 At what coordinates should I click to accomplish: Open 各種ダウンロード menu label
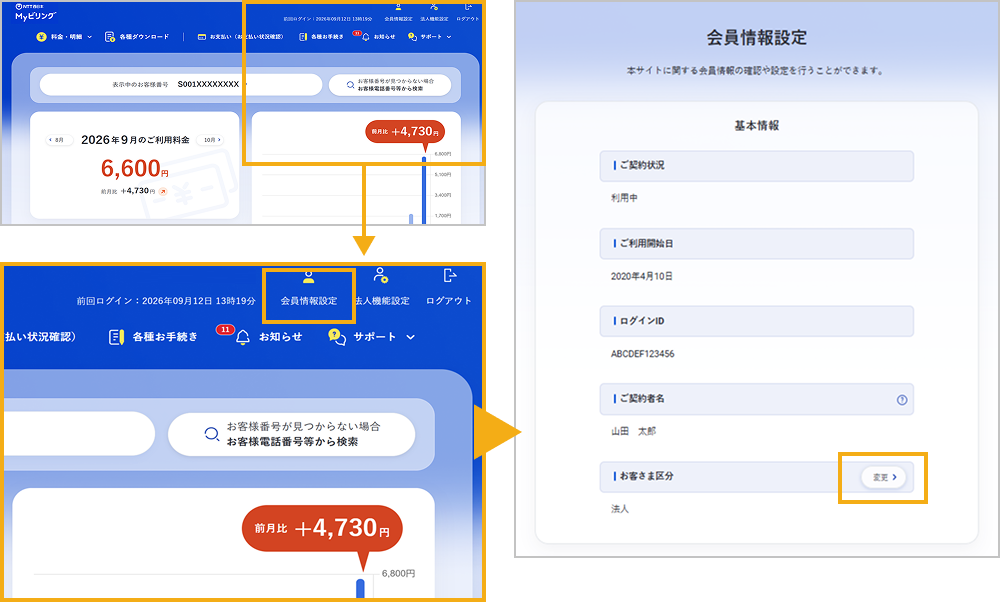[144, 37]
